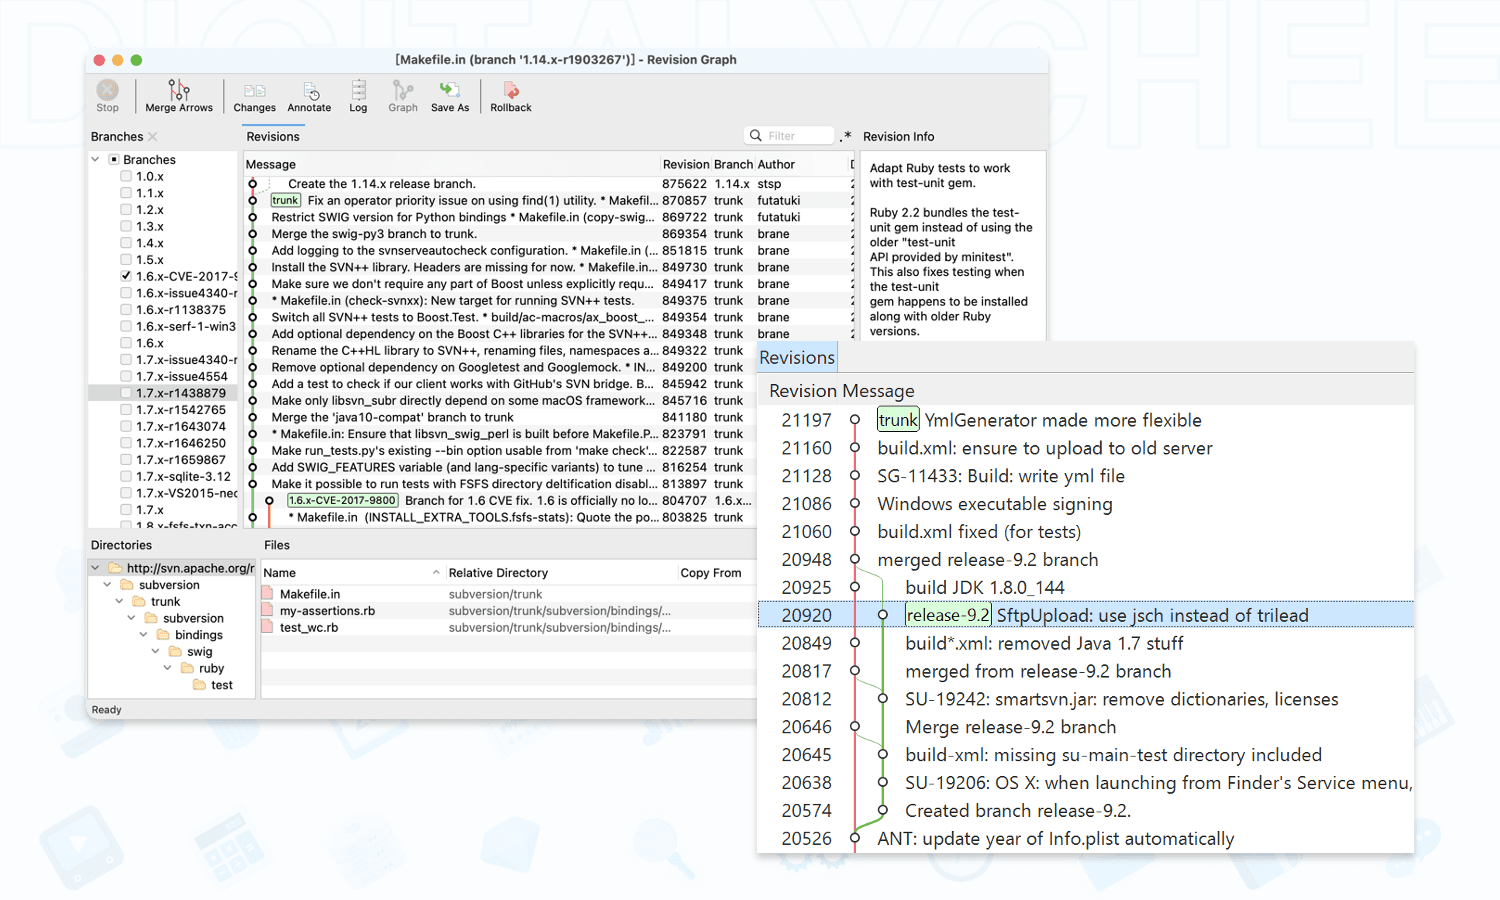Select the Revisions tab in main window
This screenshot has width=1500, height=900.
tap(273, 137)
